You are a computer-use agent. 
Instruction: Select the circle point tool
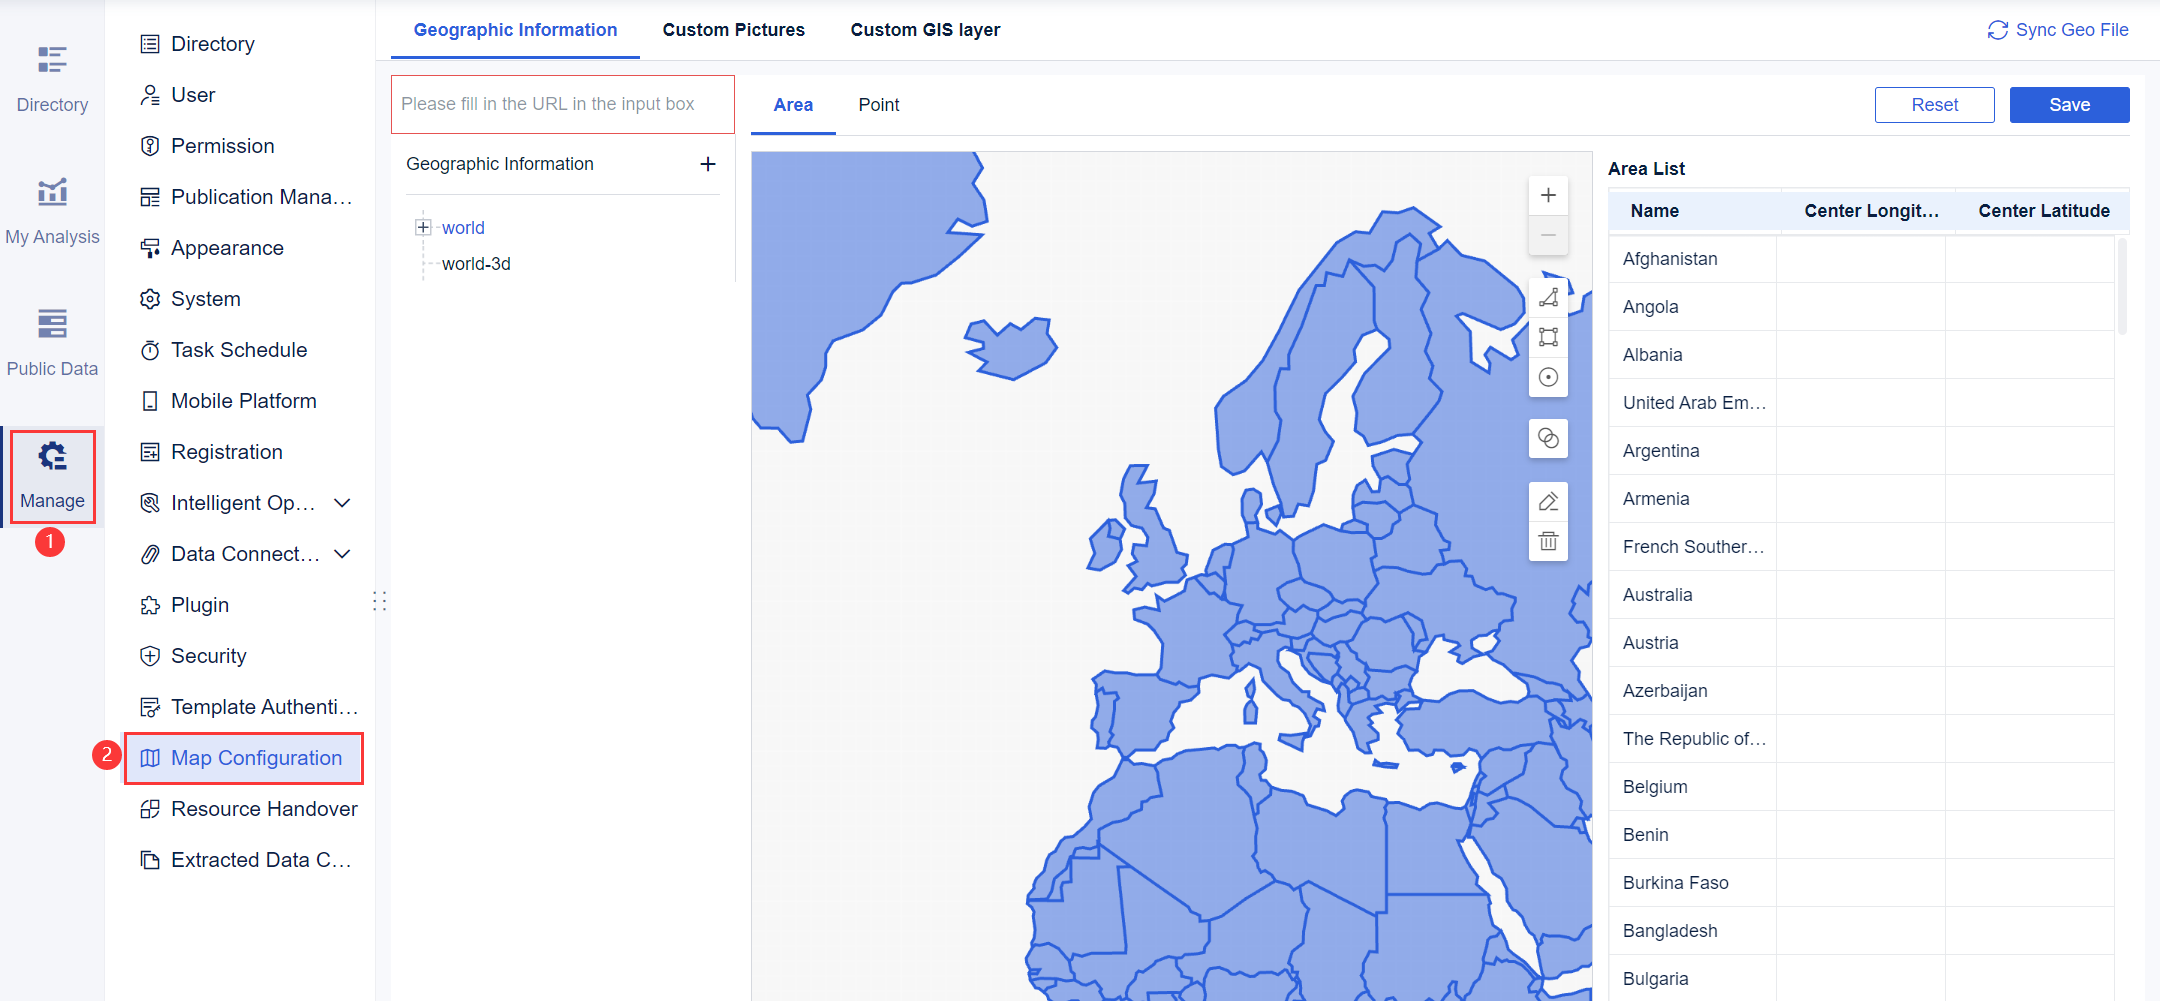tap(1548, 377)
